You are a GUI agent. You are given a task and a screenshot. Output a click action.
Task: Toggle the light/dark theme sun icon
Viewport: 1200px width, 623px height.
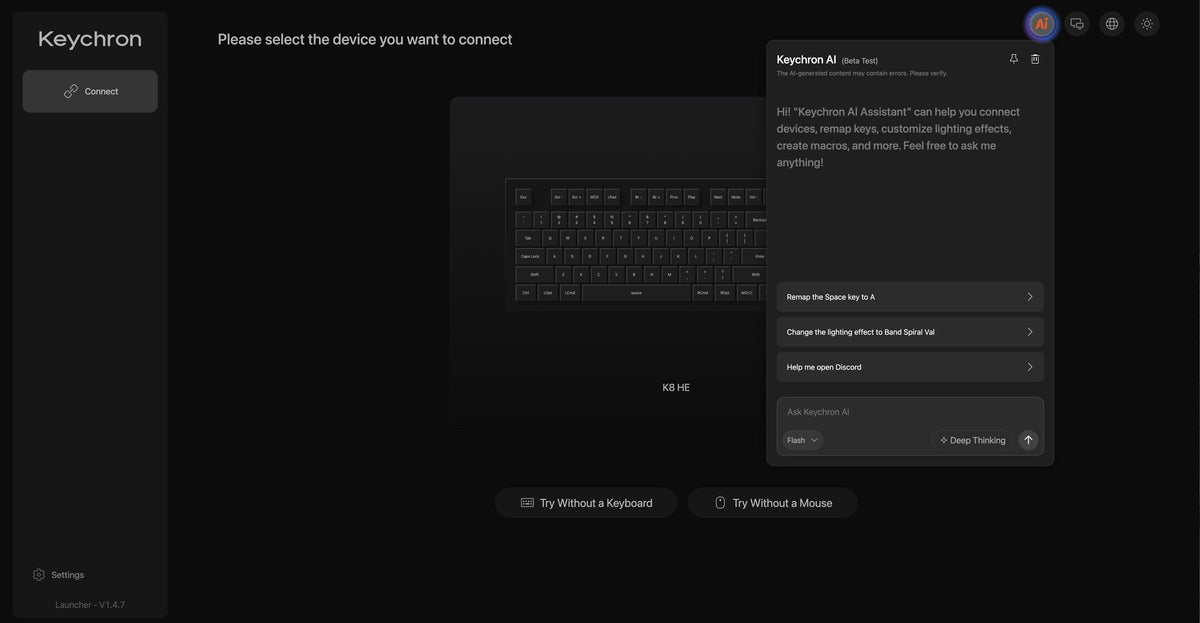coord(1147,24)
